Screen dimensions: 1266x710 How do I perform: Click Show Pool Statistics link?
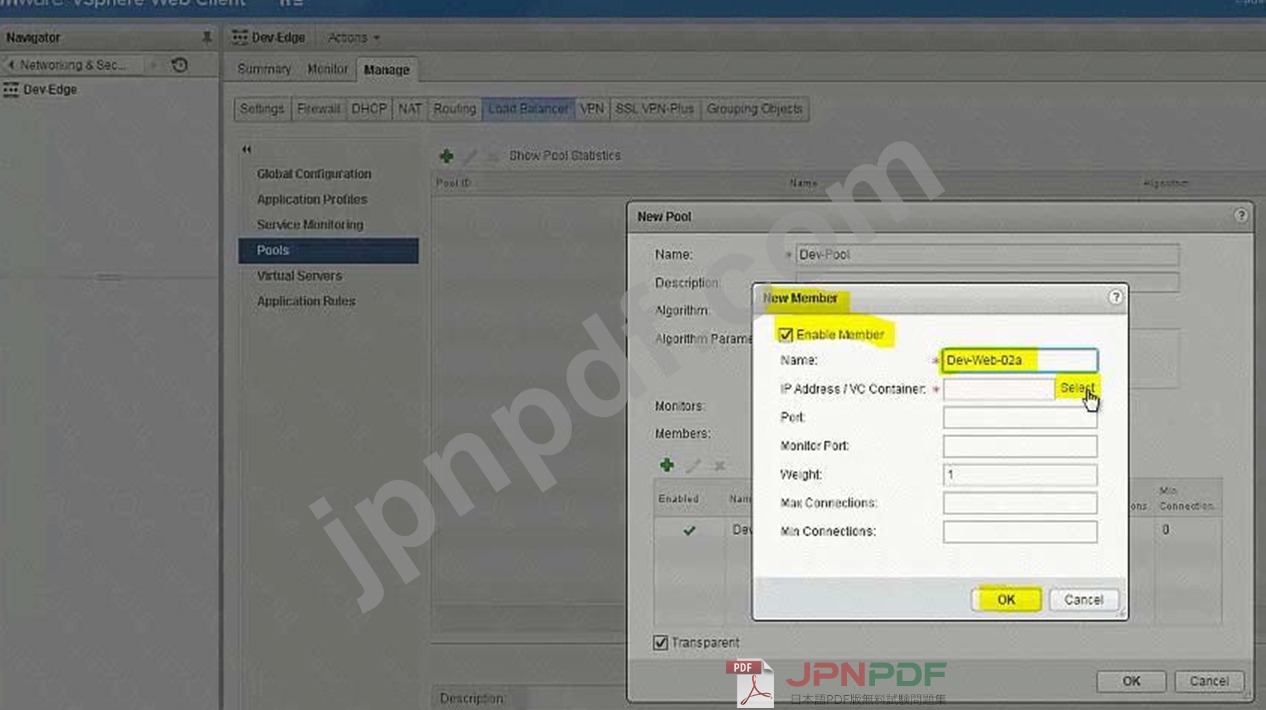pyautogui.click(x=565, y=156)
